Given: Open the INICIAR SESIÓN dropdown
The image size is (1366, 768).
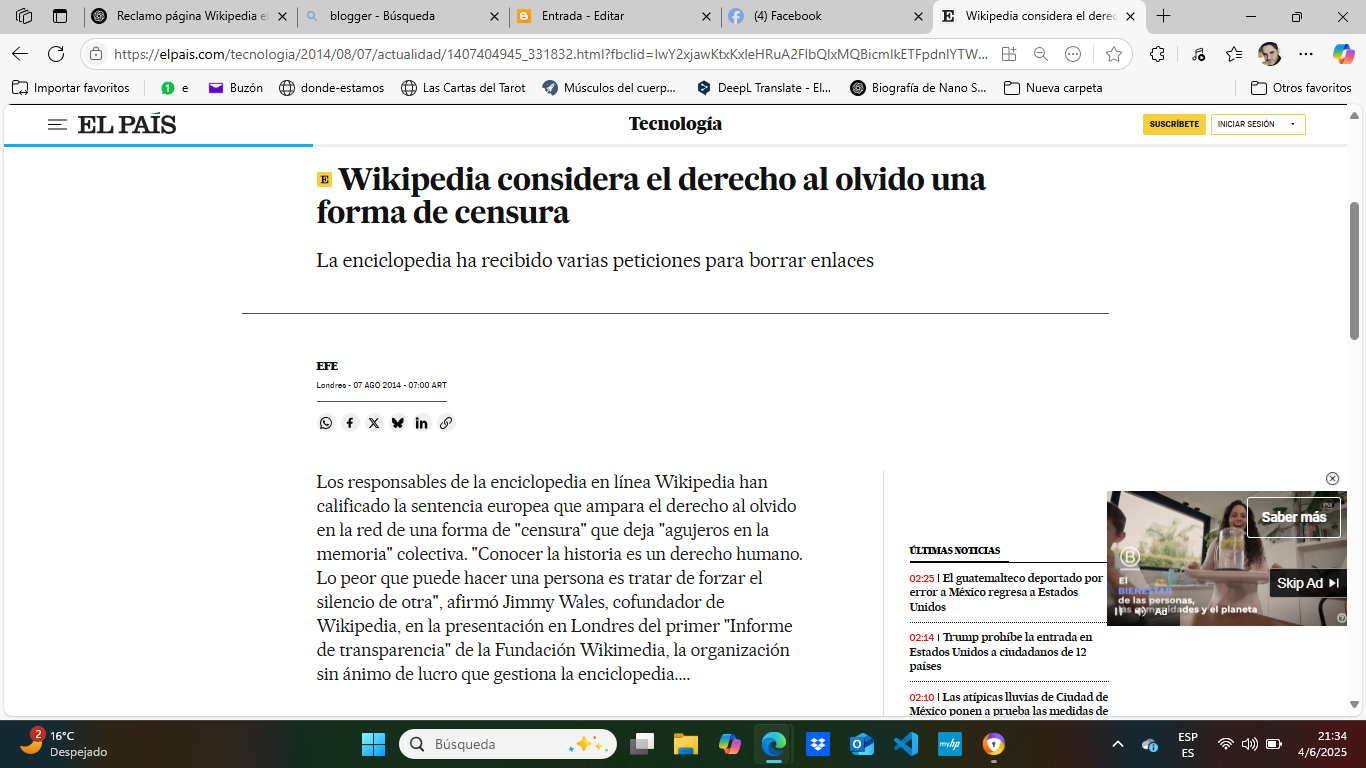Looking at the screenshot, I should tap(1258, 124).
